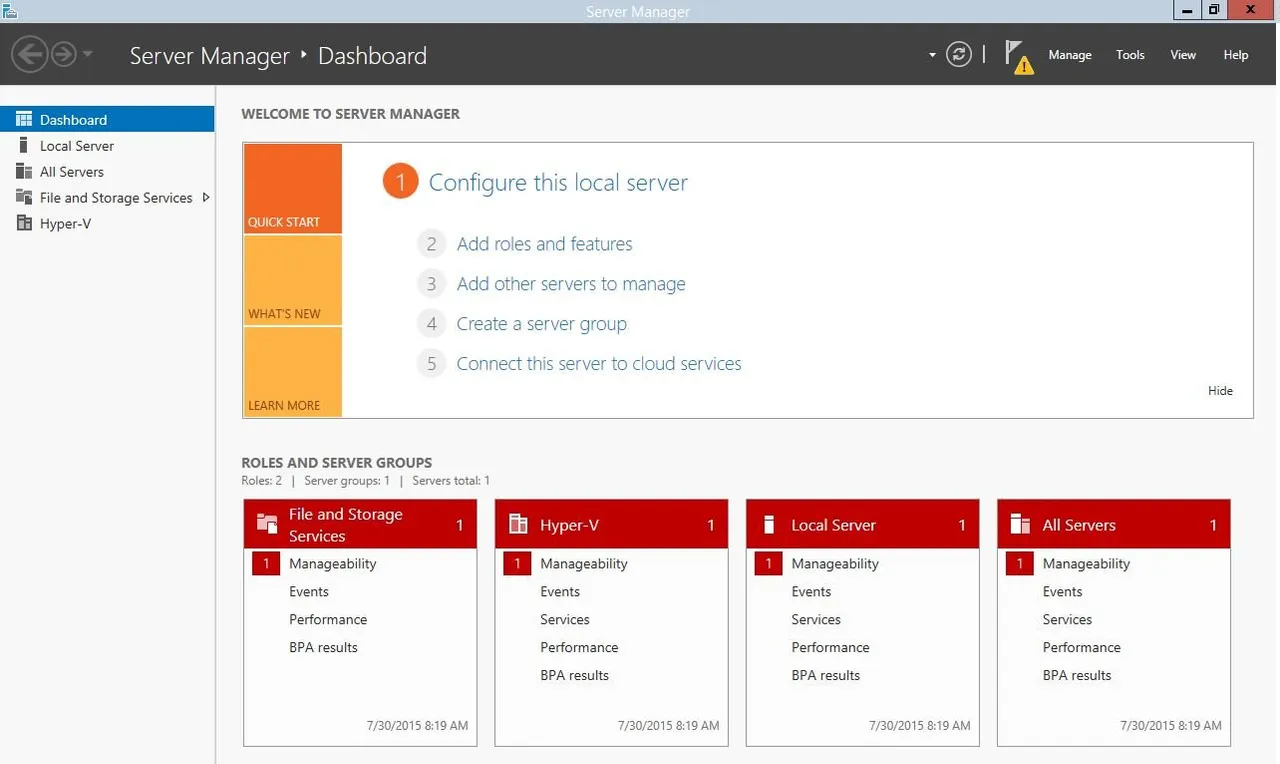Open Performance in File and Storage Services tile

pos(328,620)
